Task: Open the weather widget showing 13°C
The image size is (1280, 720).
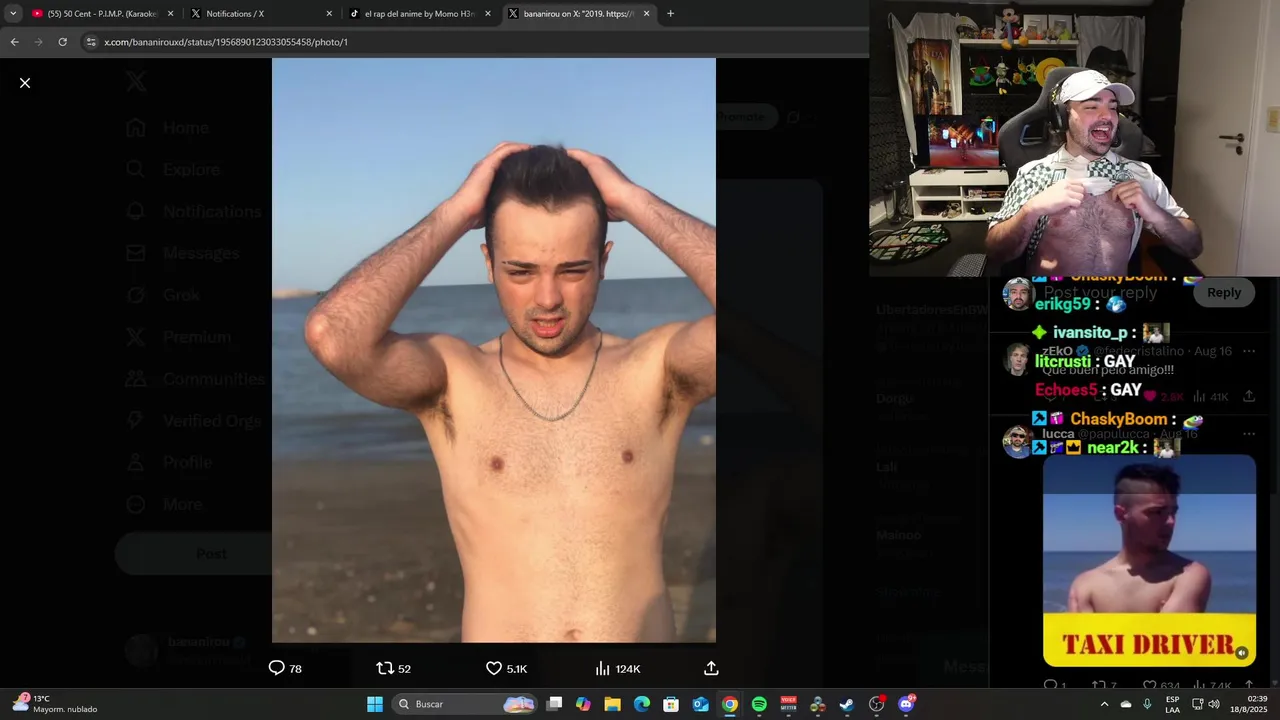Action: (x=55, y=704)
